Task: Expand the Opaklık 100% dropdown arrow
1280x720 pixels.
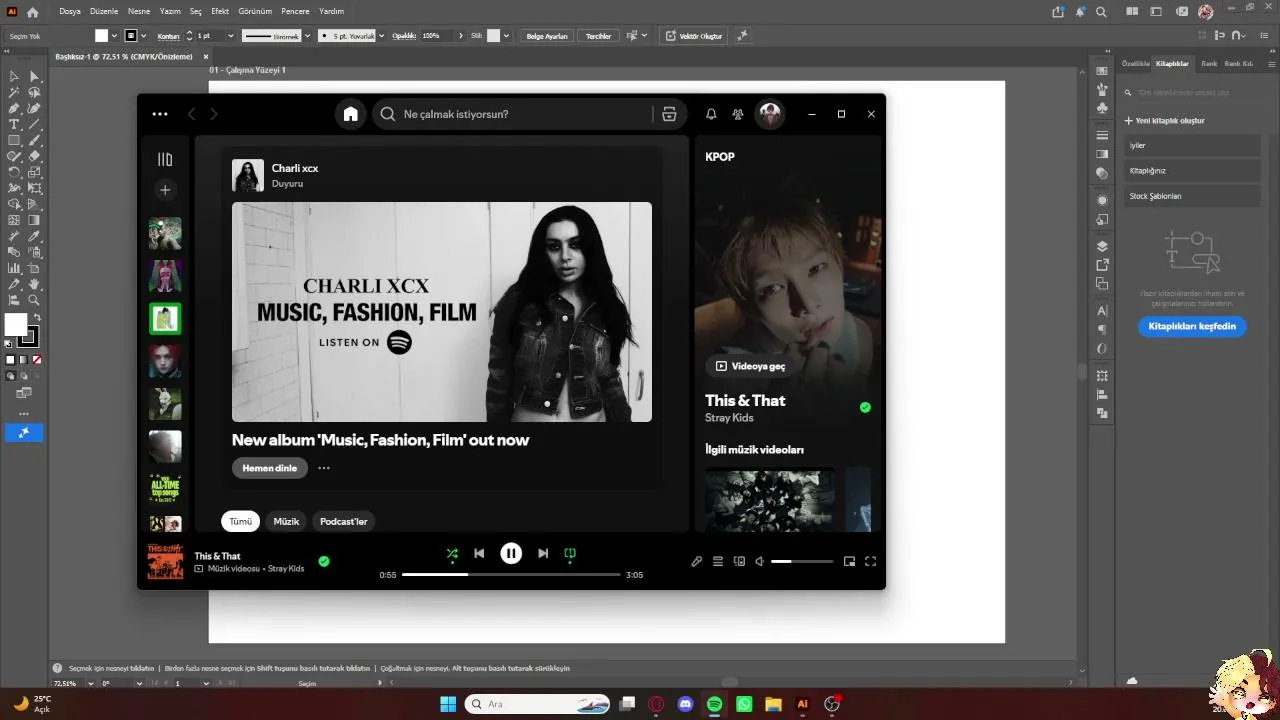Action: [x=461, y=36]
